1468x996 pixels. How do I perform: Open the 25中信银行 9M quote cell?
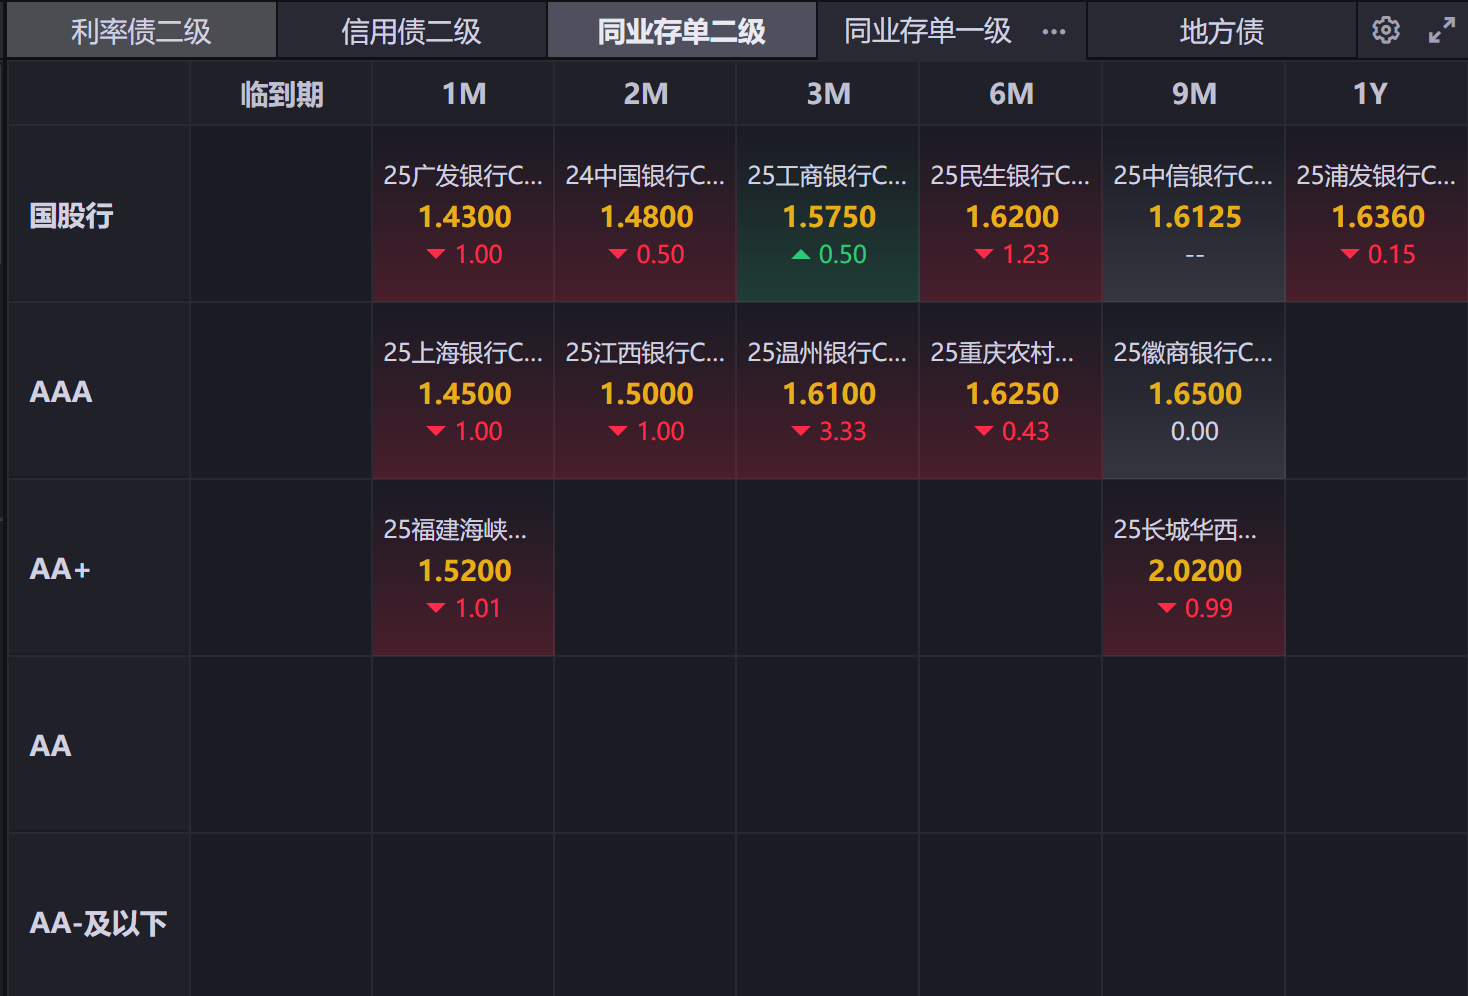1194,215
